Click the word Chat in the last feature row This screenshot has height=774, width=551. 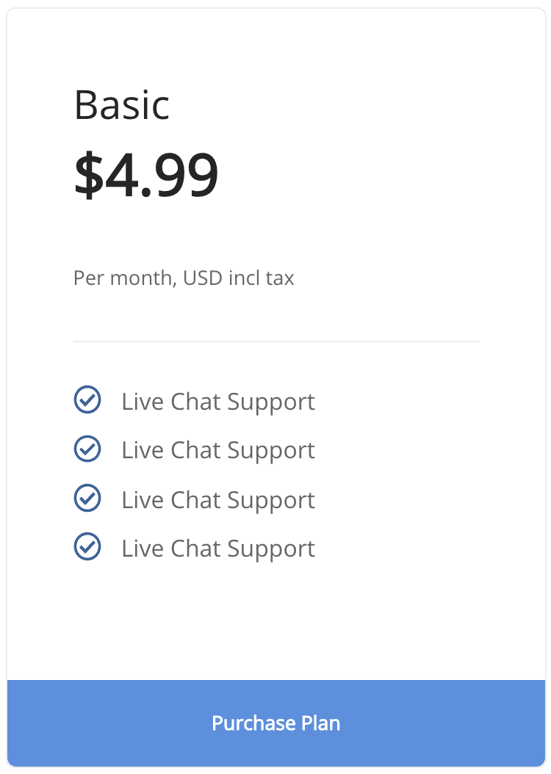click(x=196, y=548)
